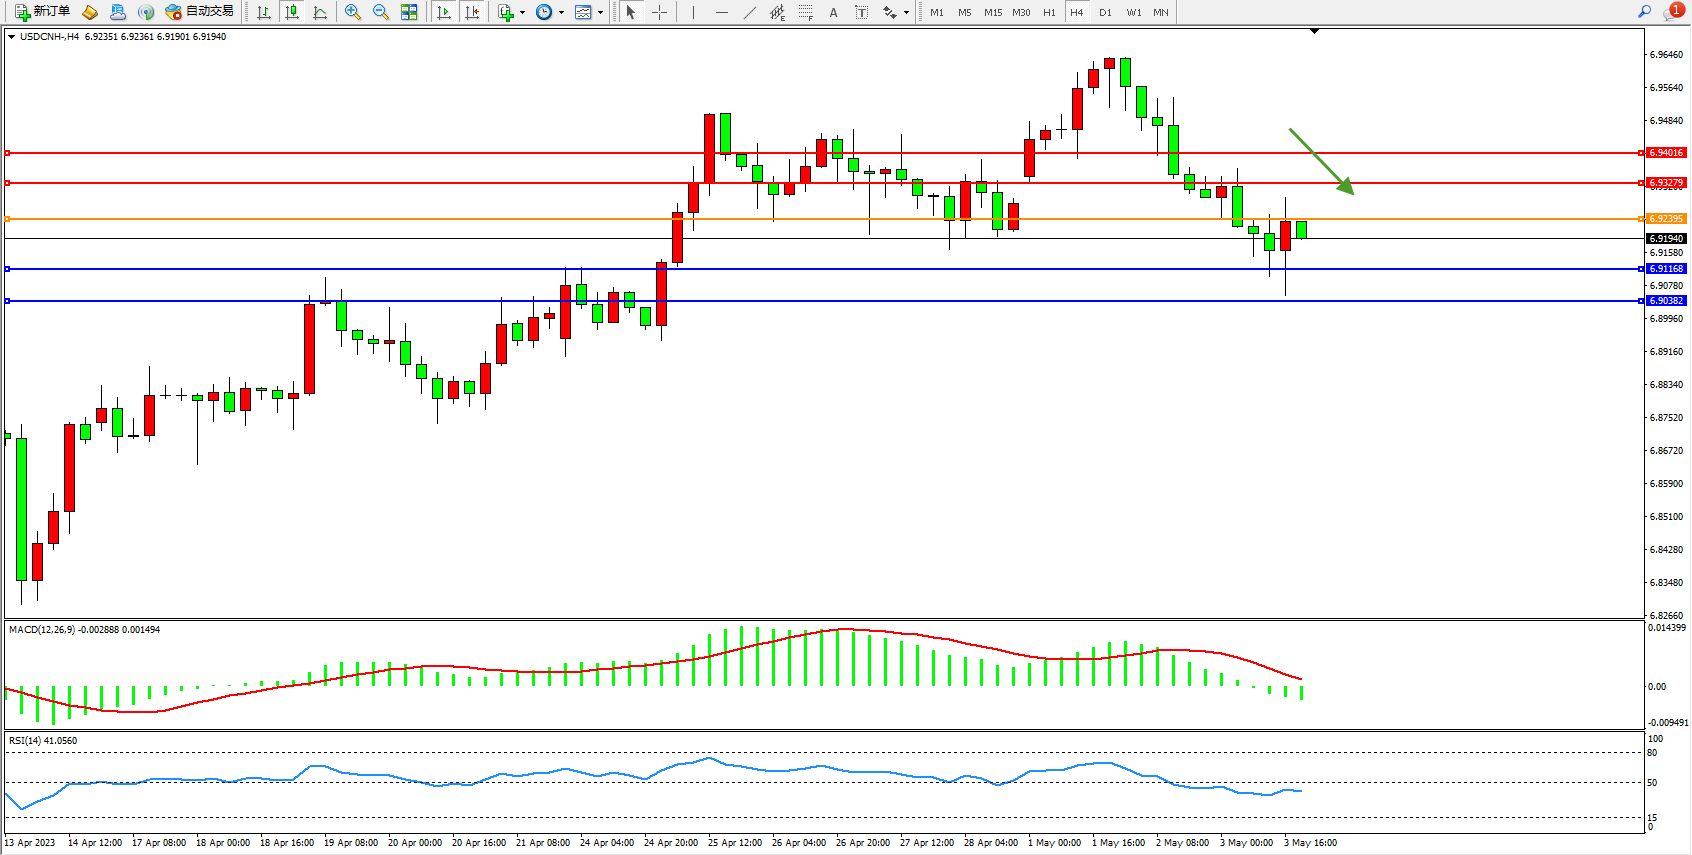Switch timeframe to M15
1692x855 pixels.
click(992, 12)
